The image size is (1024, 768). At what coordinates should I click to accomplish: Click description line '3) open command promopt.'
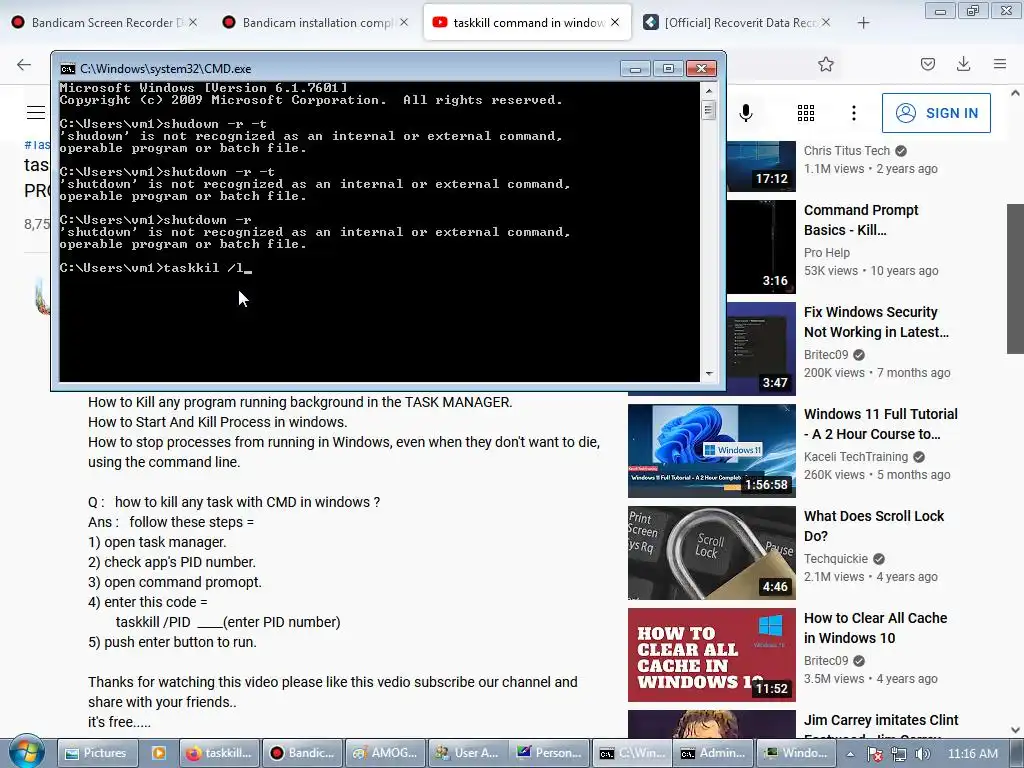click(174, 582)
